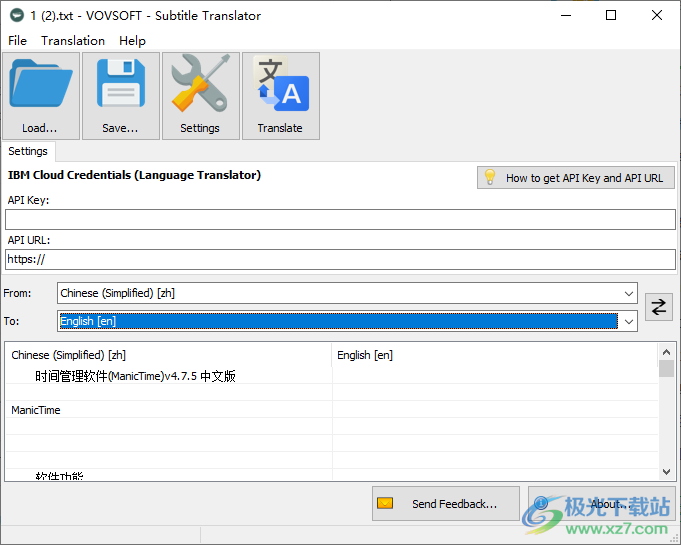The height and width of the screenshot is (545, 681).
Task: Click How to get API Key and API URL
Action: click(575, 178)
